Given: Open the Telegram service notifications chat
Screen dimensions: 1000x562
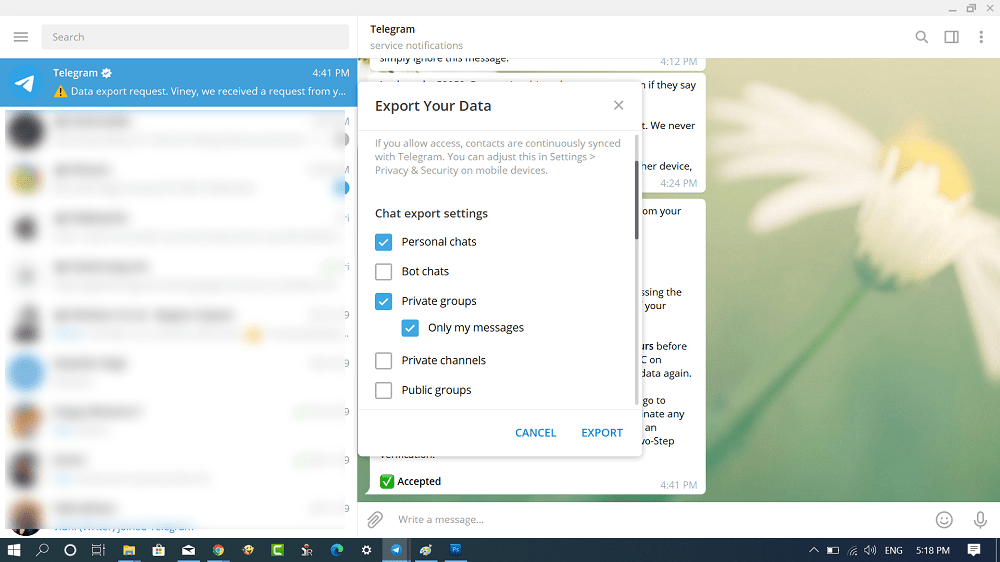Looking at the screenshot, I should 179,82.
